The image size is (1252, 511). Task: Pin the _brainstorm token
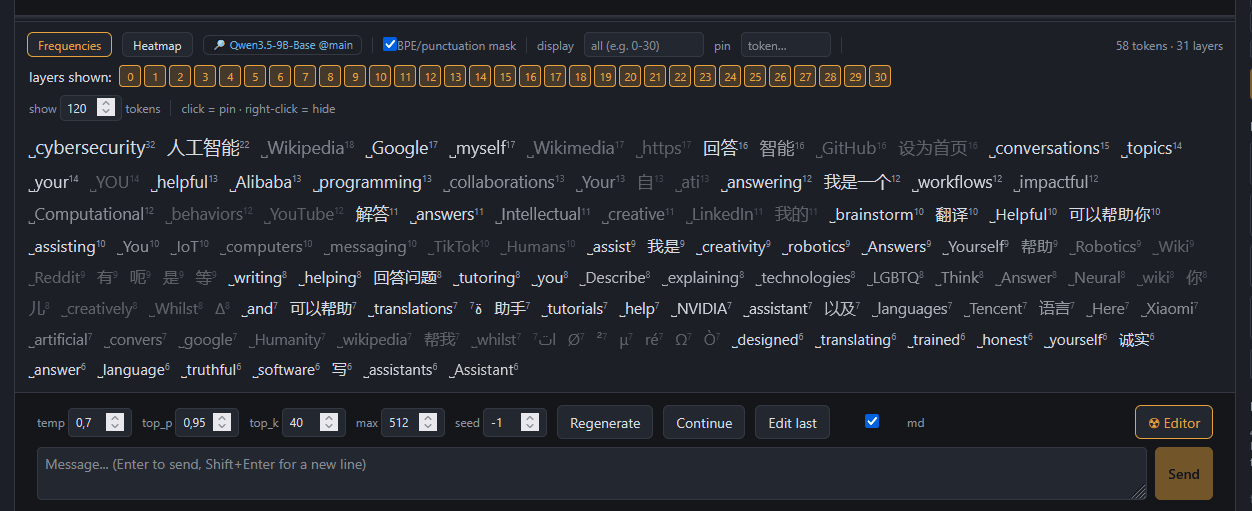tap(877, 214)
